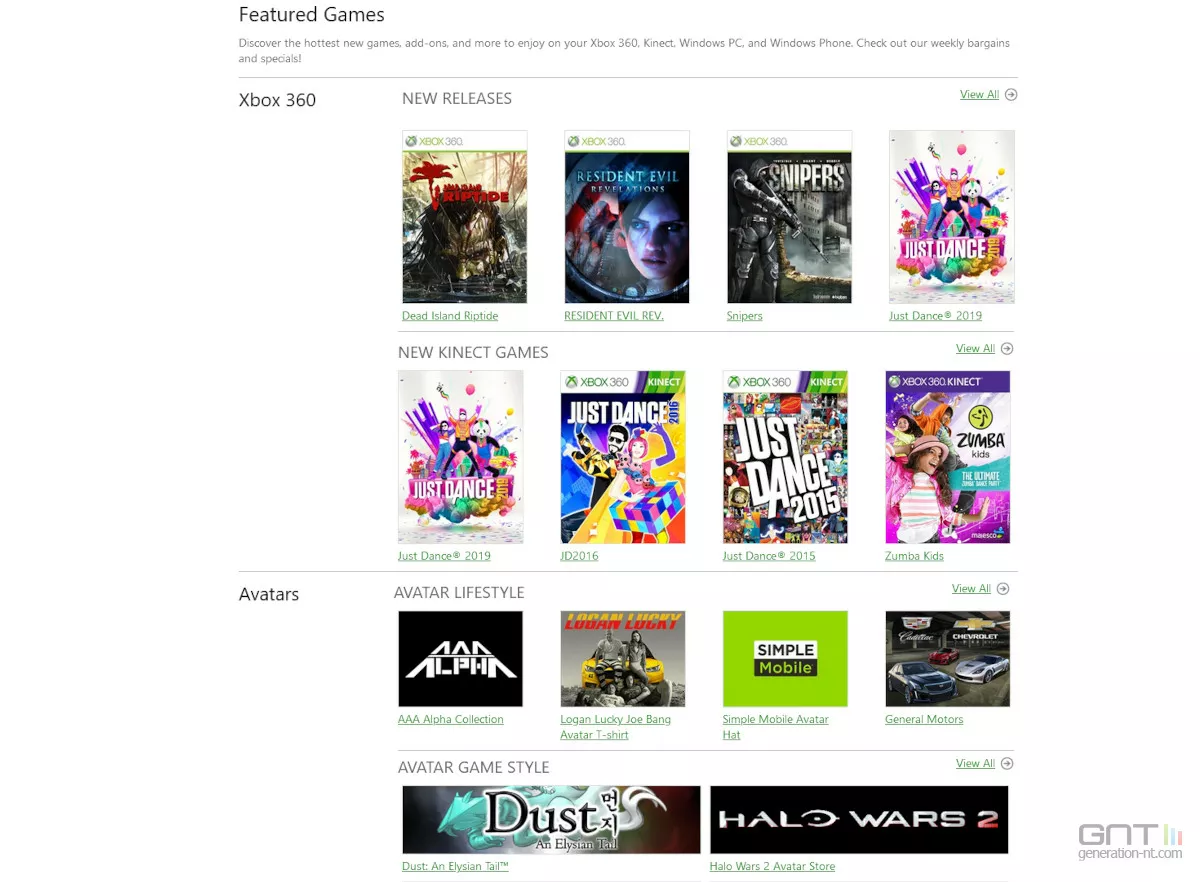Click View All link for Avatar Lifestyle

971,589
